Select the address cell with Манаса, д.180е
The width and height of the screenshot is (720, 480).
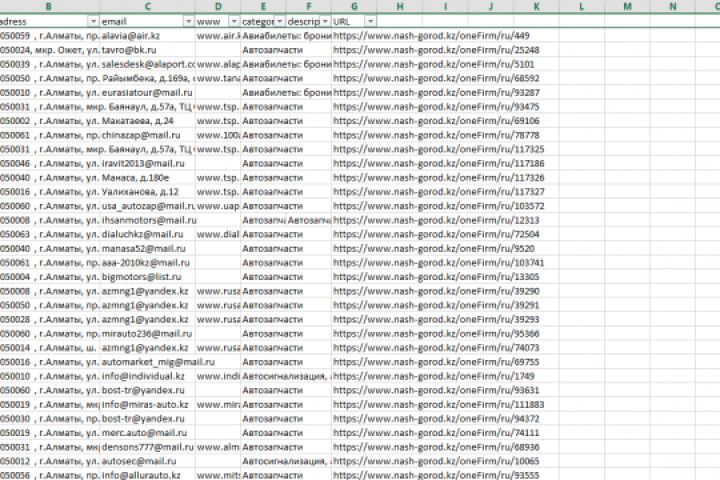(49, 178)
